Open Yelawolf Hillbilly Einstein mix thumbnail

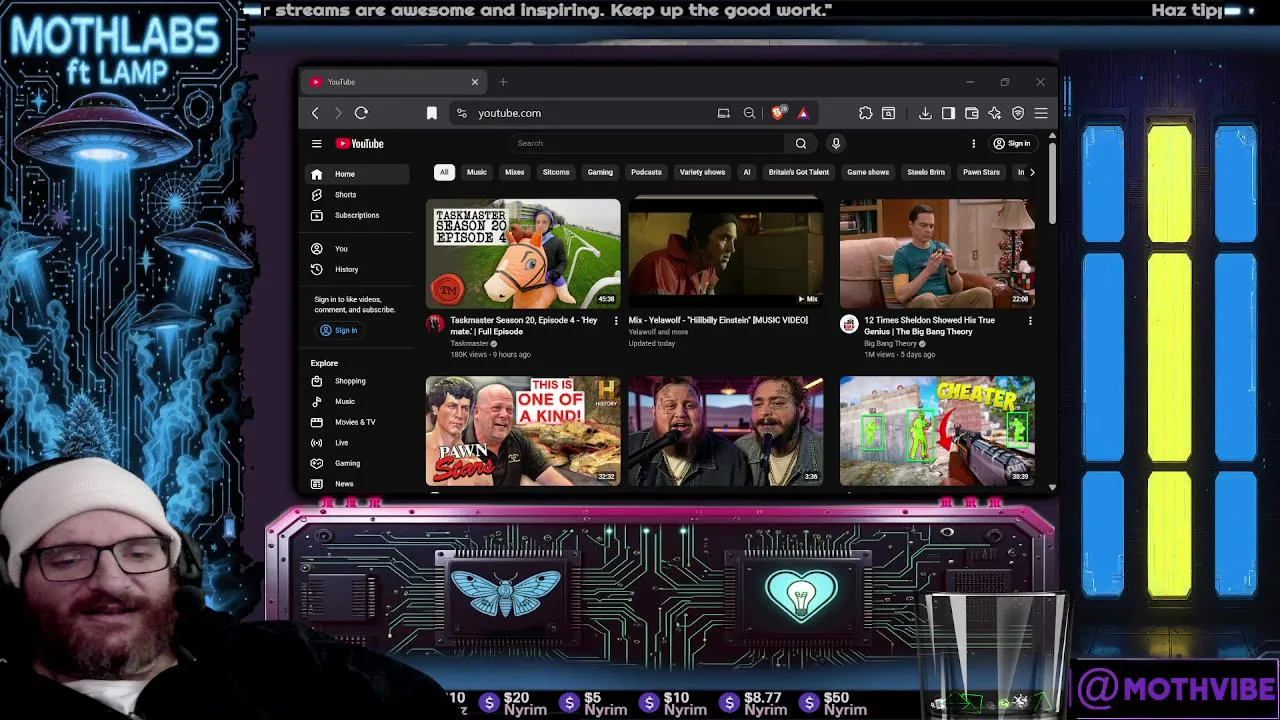coord(726,253)
